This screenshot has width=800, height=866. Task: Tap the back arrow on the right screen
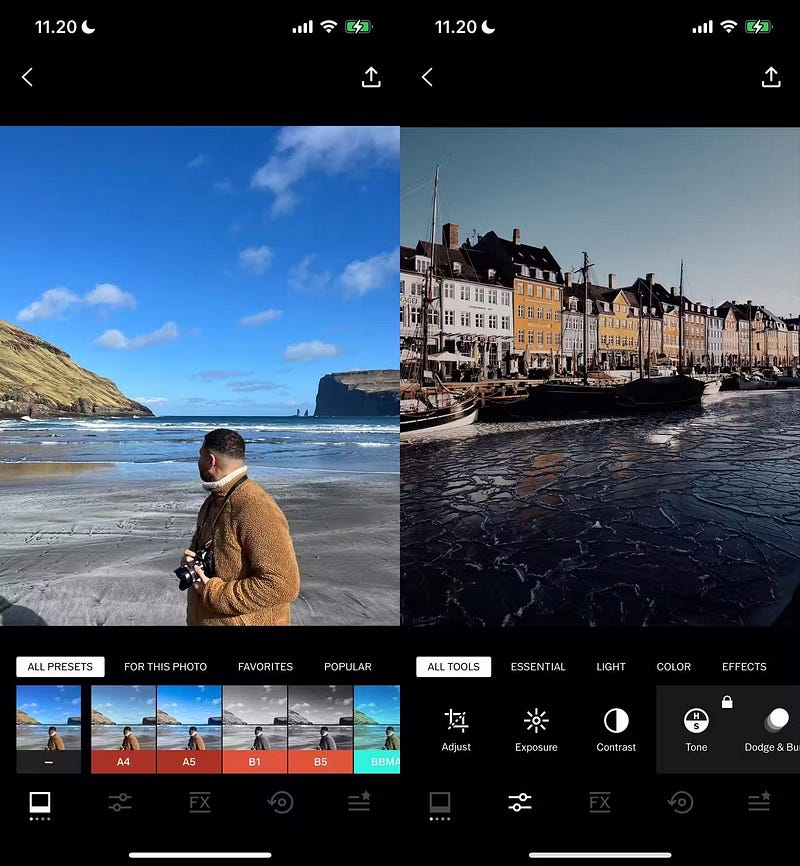coord(427,77)
